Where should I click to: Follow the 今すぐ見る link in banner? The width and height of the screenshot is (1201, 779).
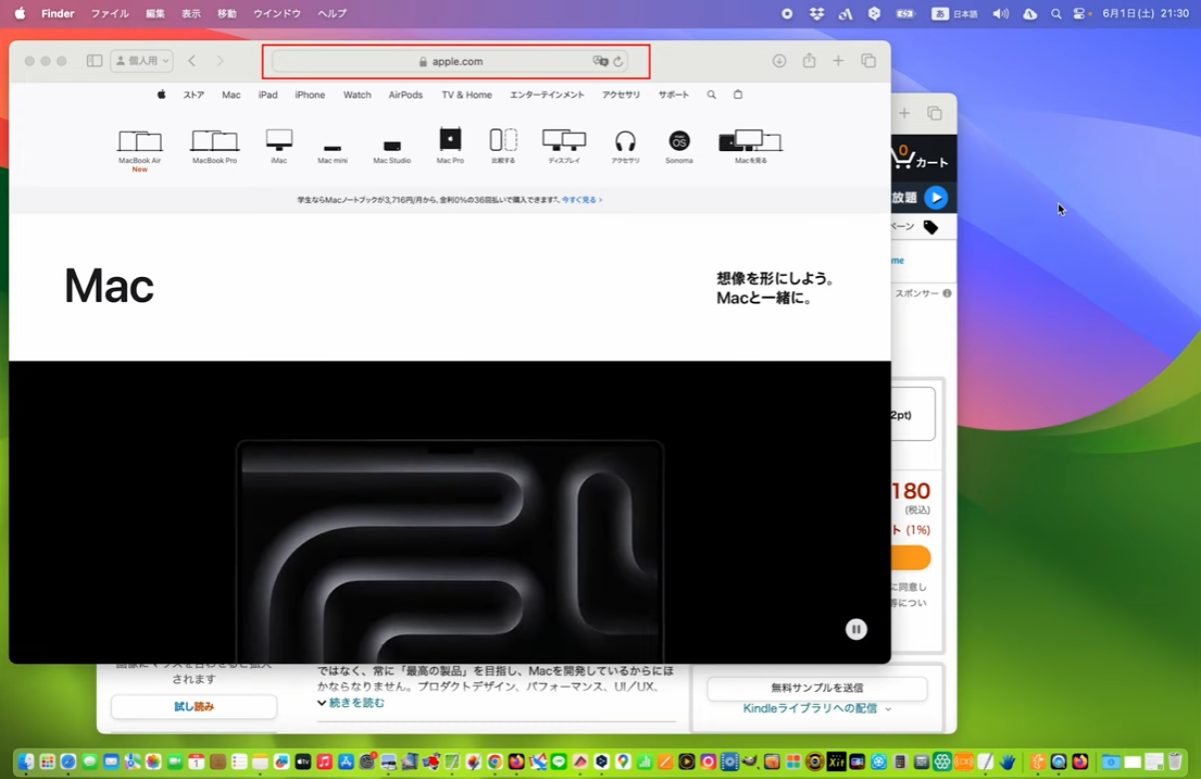582,200
